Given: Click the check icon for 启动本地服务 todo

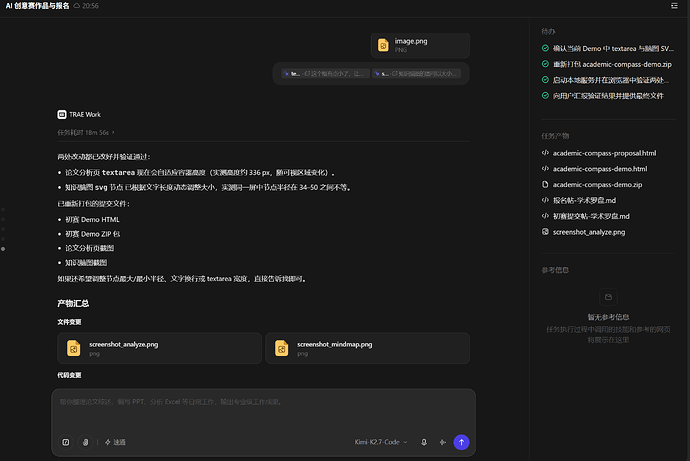Looking at the screenshot, I should coord(545,80).
